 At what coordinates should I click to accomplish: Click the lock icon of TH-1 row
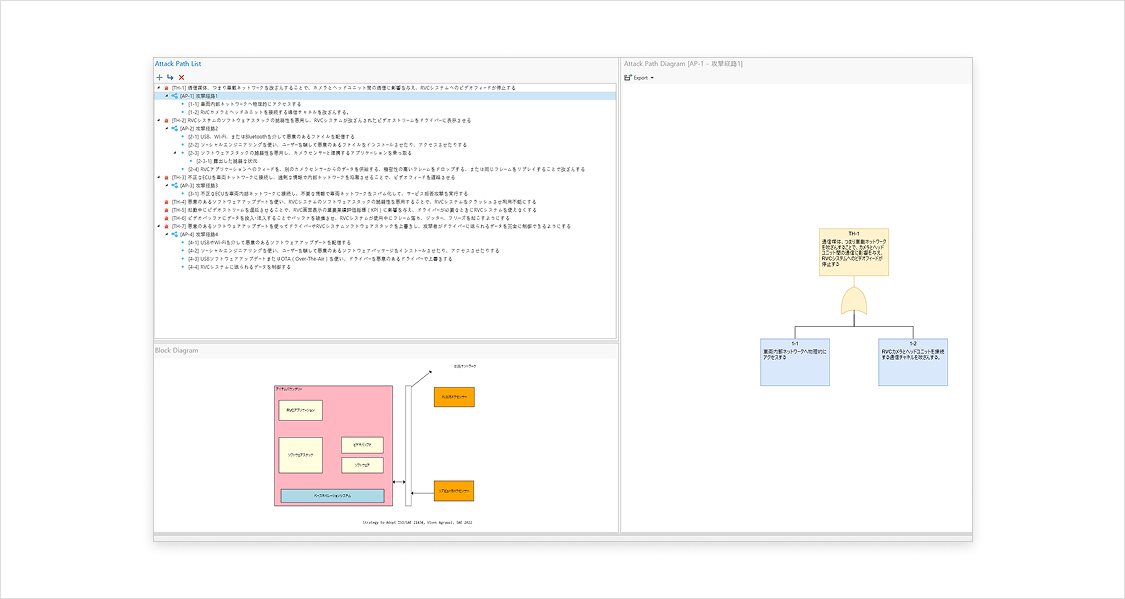point(166,88)
